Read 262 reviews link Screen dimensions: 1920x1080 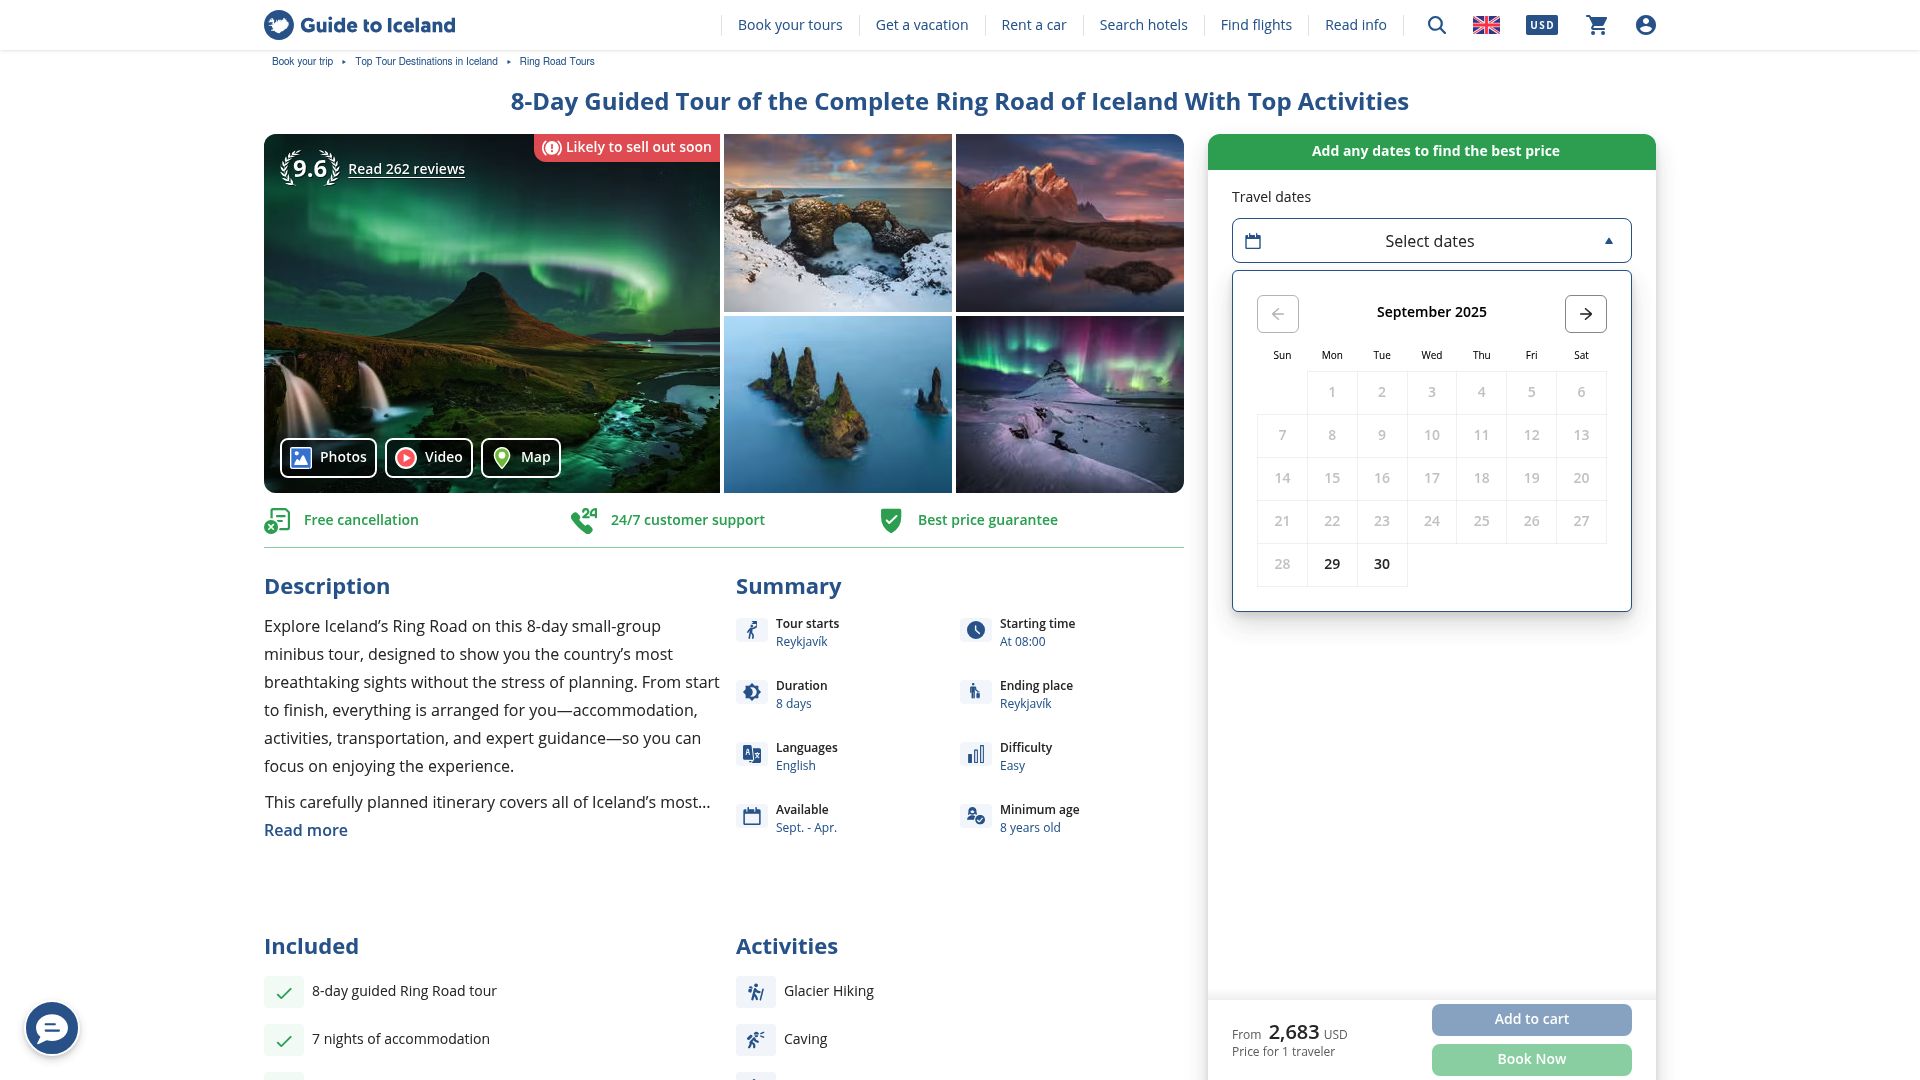(406, 169)
